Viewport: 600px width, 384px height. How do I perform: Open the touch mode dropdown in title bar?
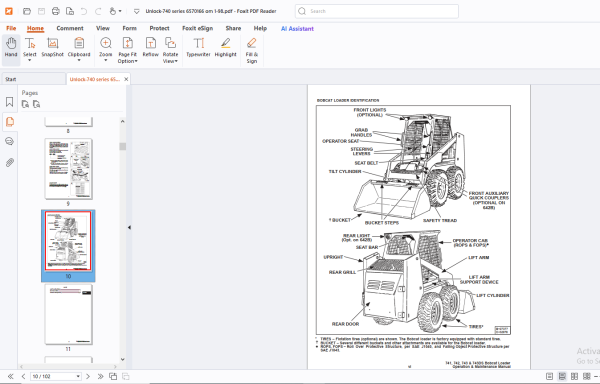(x=120, y=11)
